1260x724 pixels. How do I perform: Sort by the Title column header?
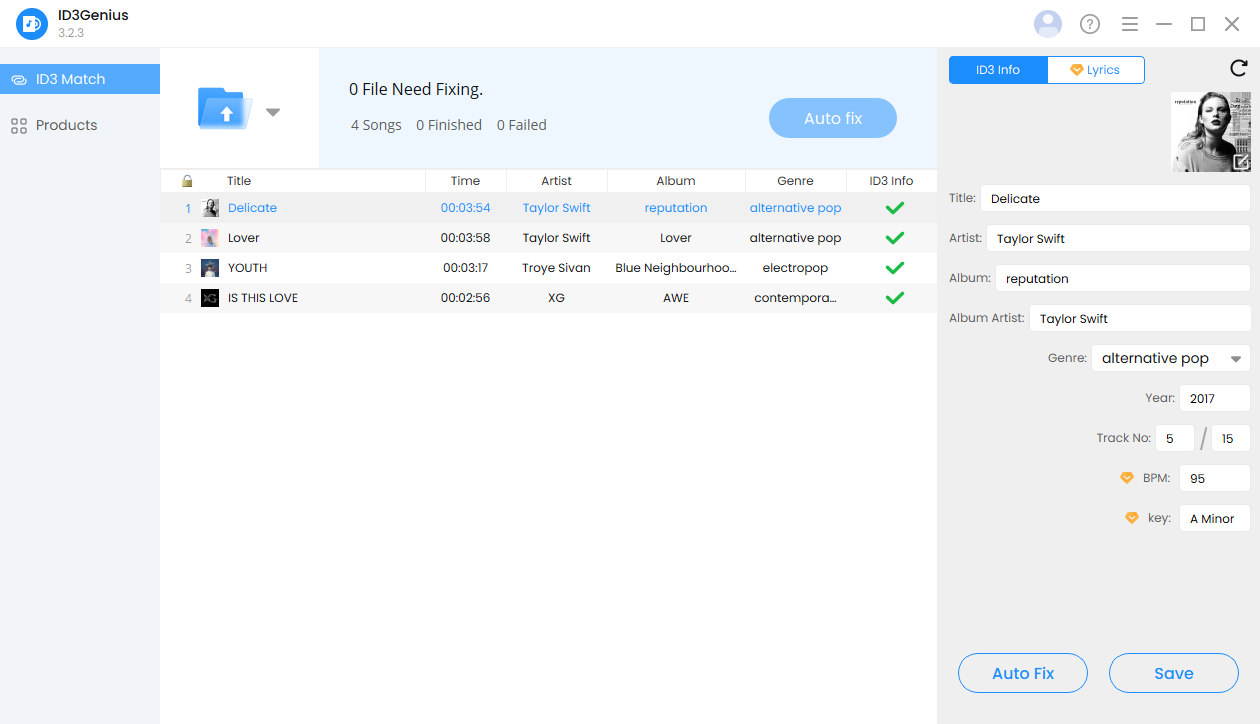click(239, 181)
